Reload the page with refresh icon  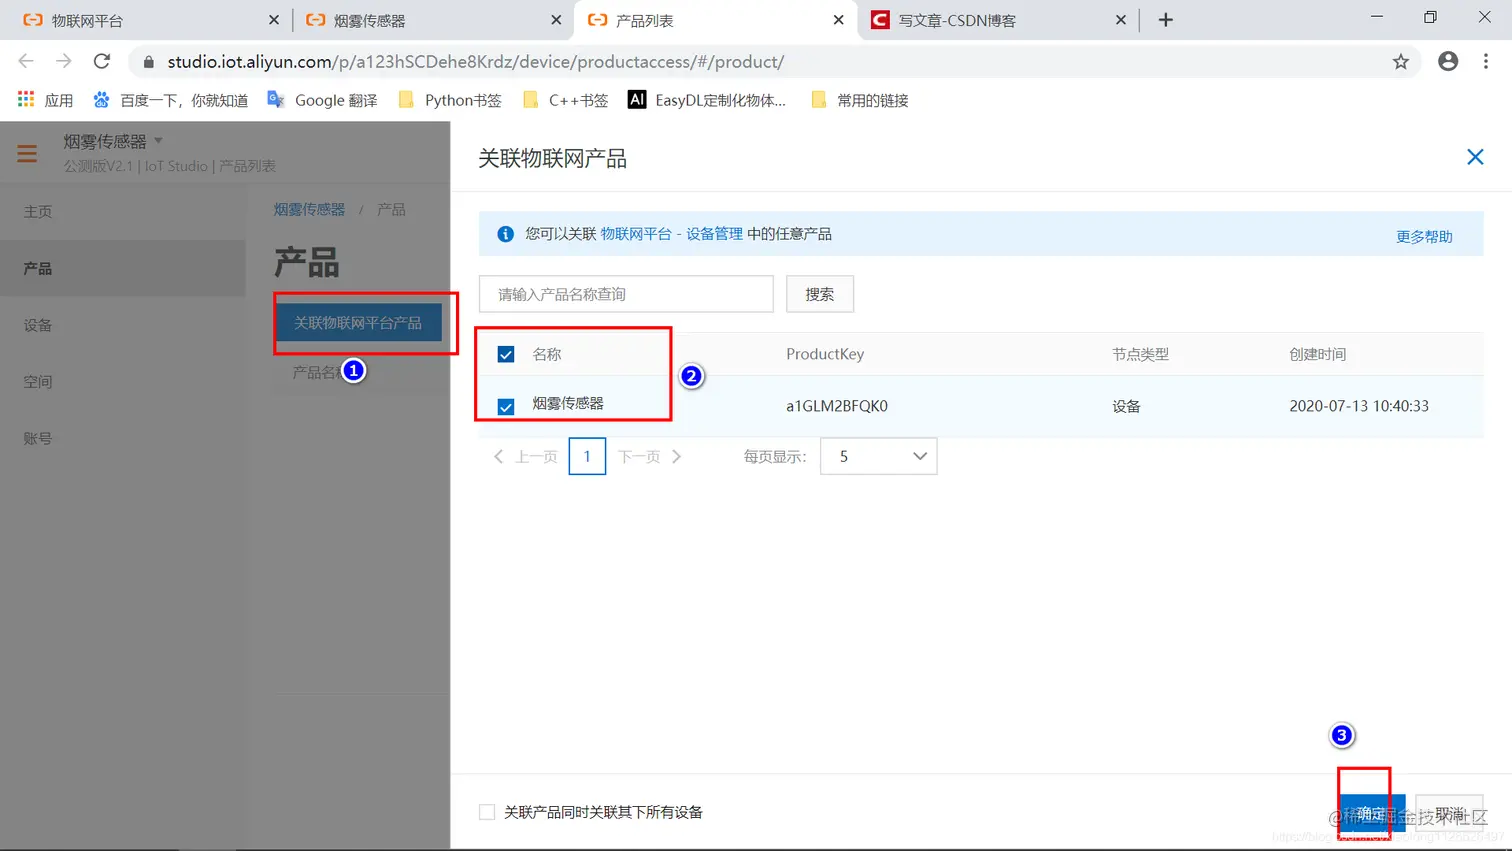pos(102,61)
